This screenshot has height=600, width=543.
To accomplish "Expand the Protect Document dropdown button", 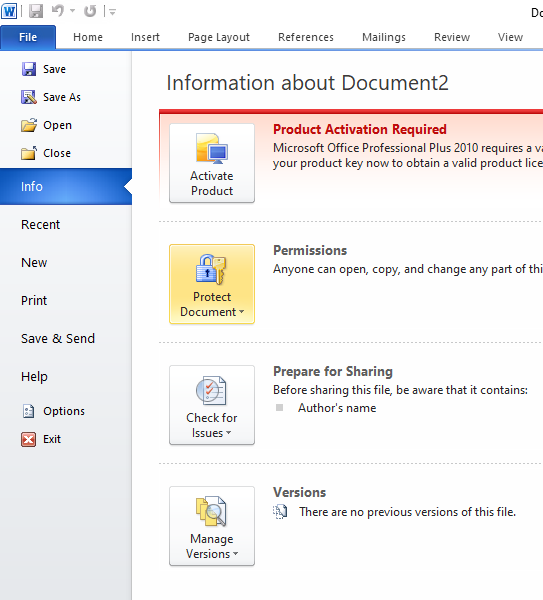I will coord(212,284).
